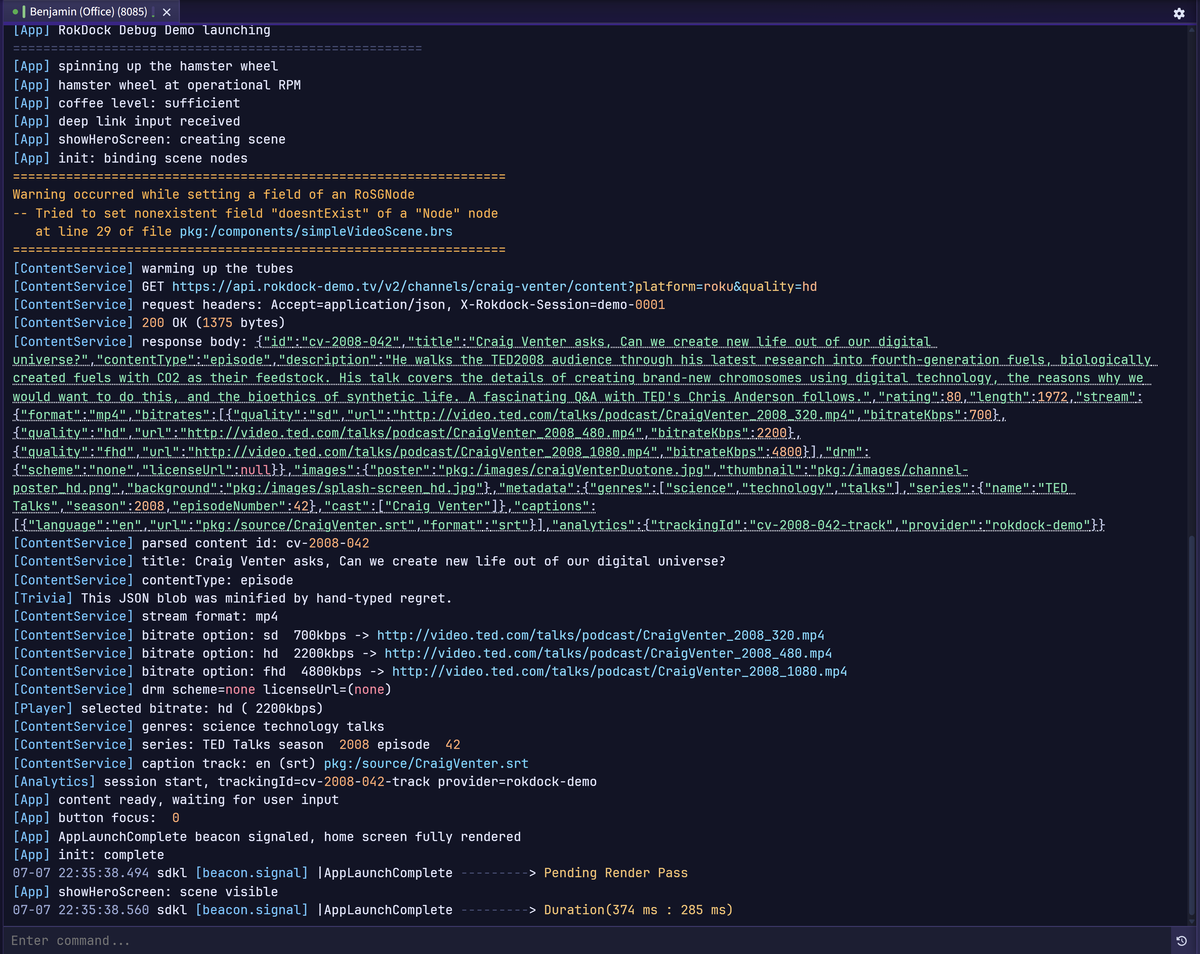
Task: Click "init: binding scene nodes" log line
Action: point(130,158)
